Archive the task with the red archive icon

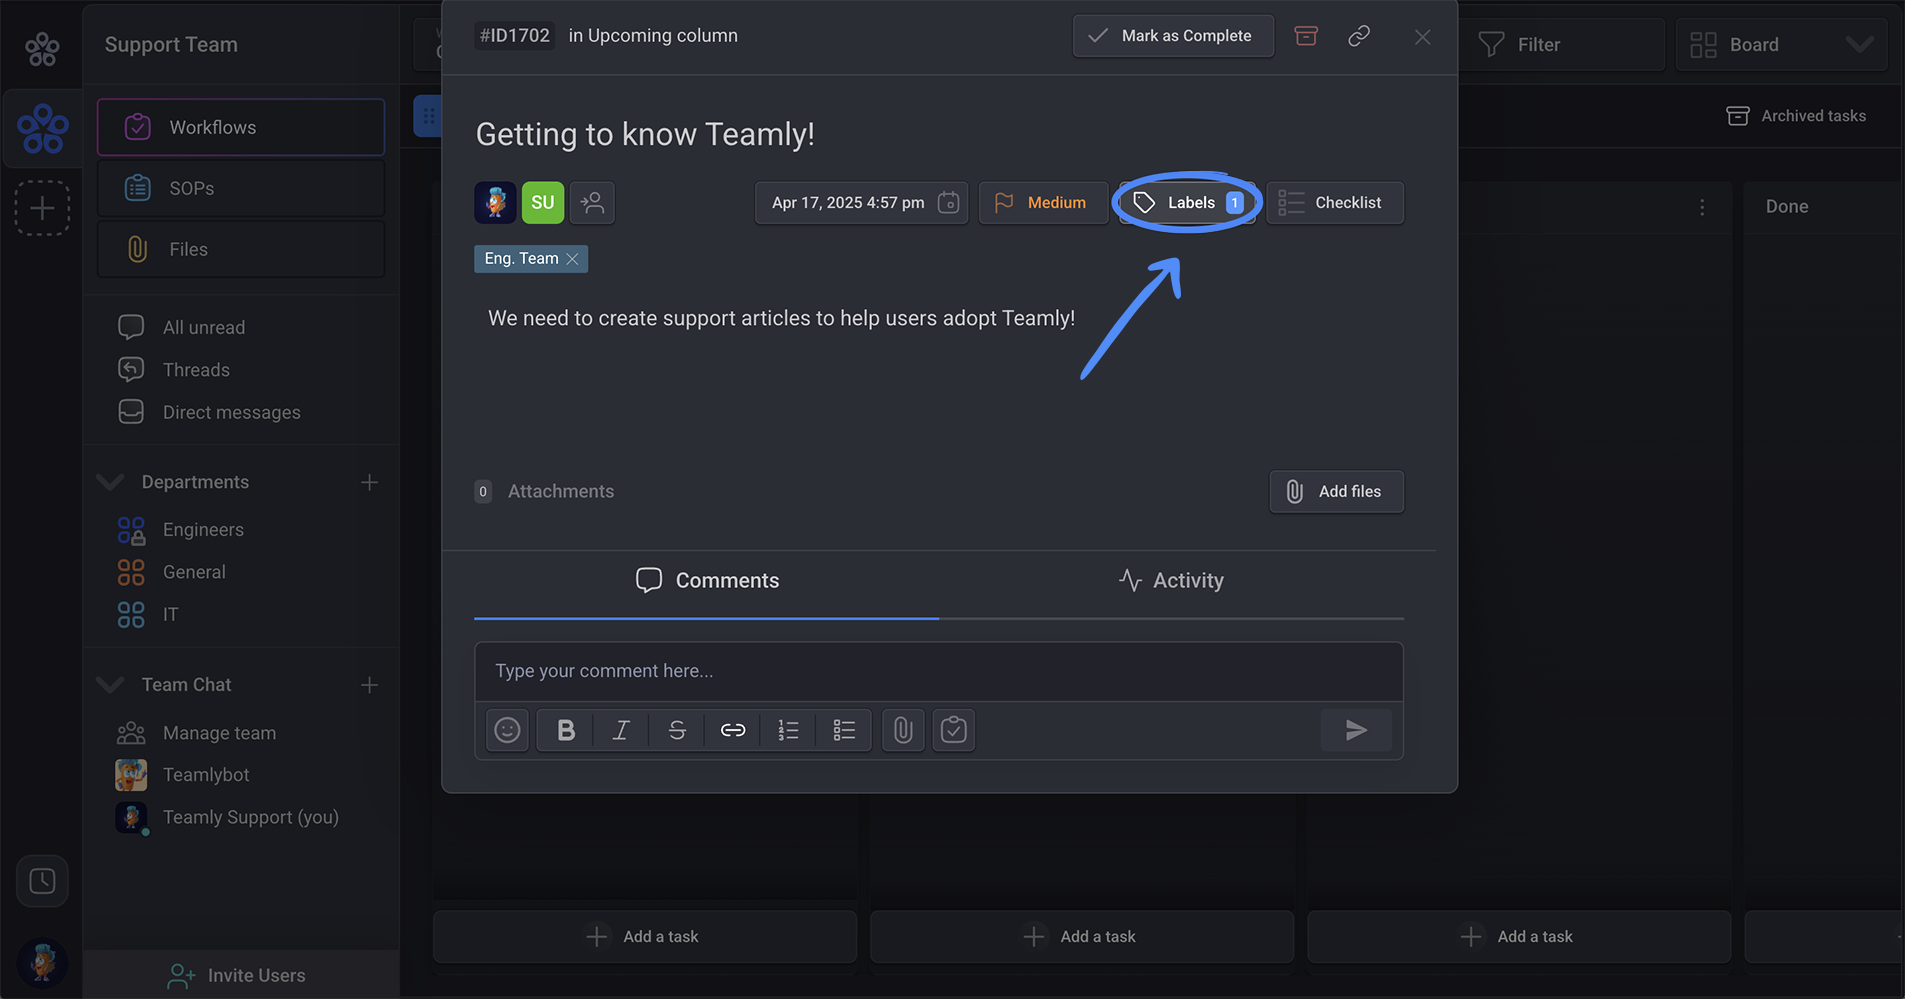coord(1306,36)
